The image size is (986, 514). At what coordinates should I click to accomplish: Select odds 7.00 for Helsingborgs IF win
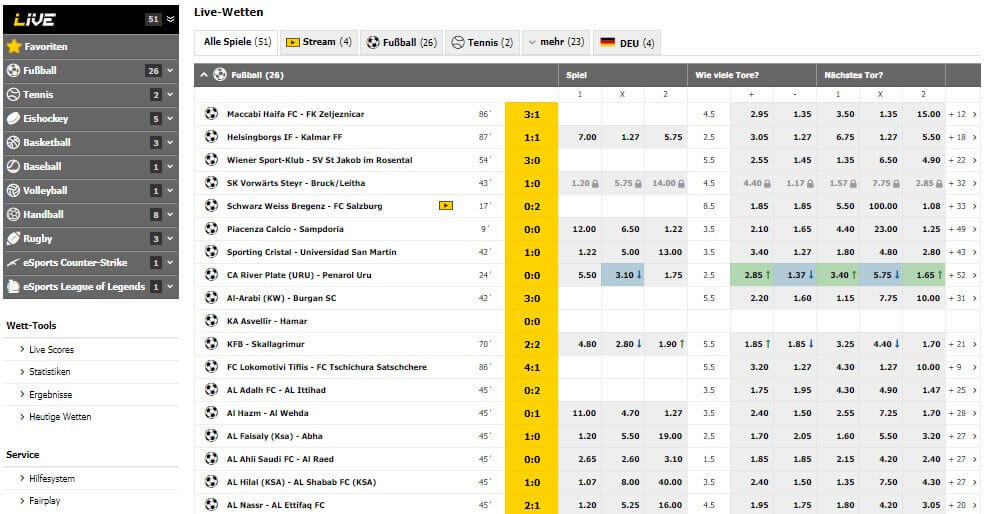(x=580, y=137)
